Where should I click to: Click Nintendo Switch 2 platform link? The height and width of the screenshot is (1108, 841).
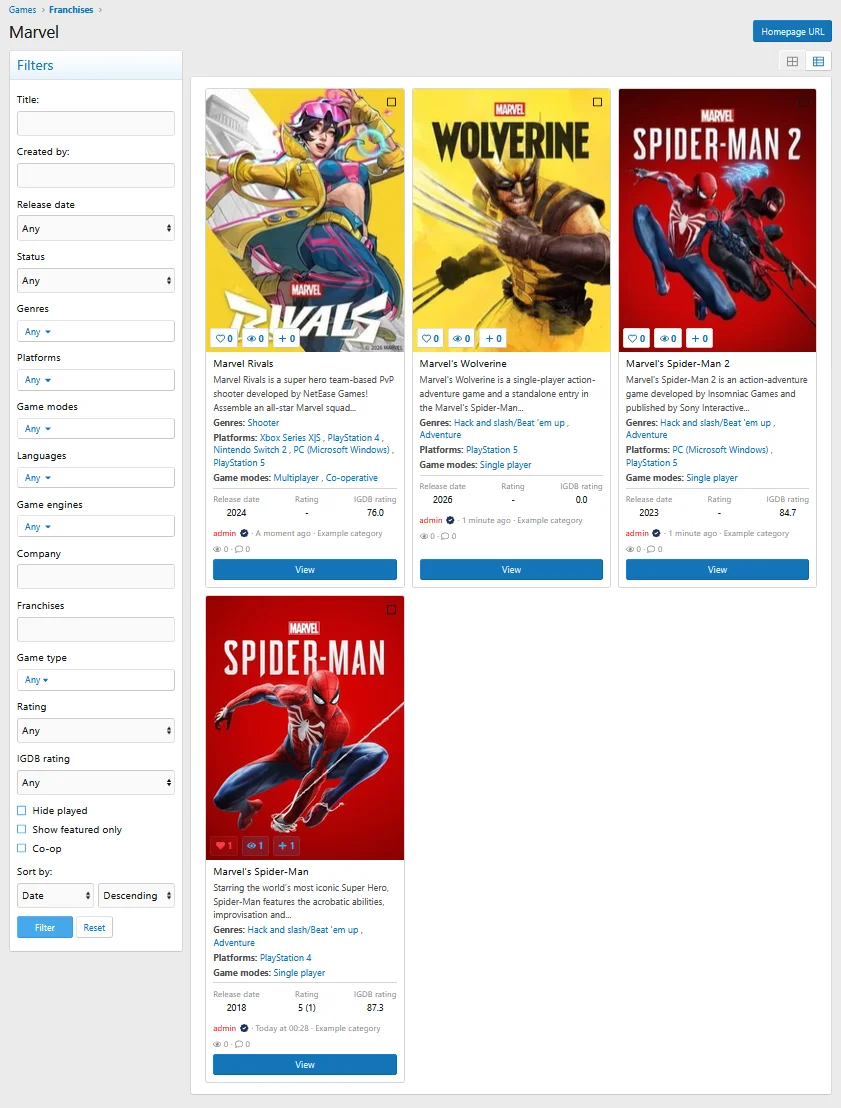[250, 450]
